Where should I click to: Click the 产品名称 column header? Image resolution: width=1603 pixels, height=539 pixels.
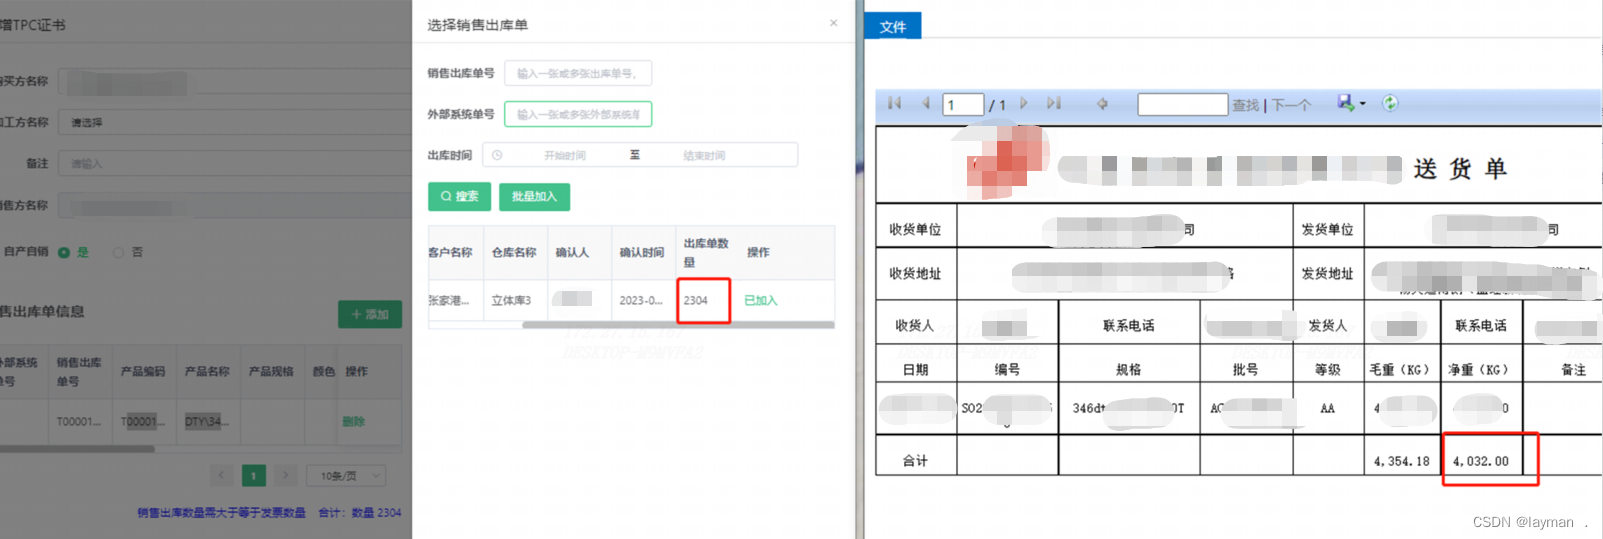[x=207, y=371]
